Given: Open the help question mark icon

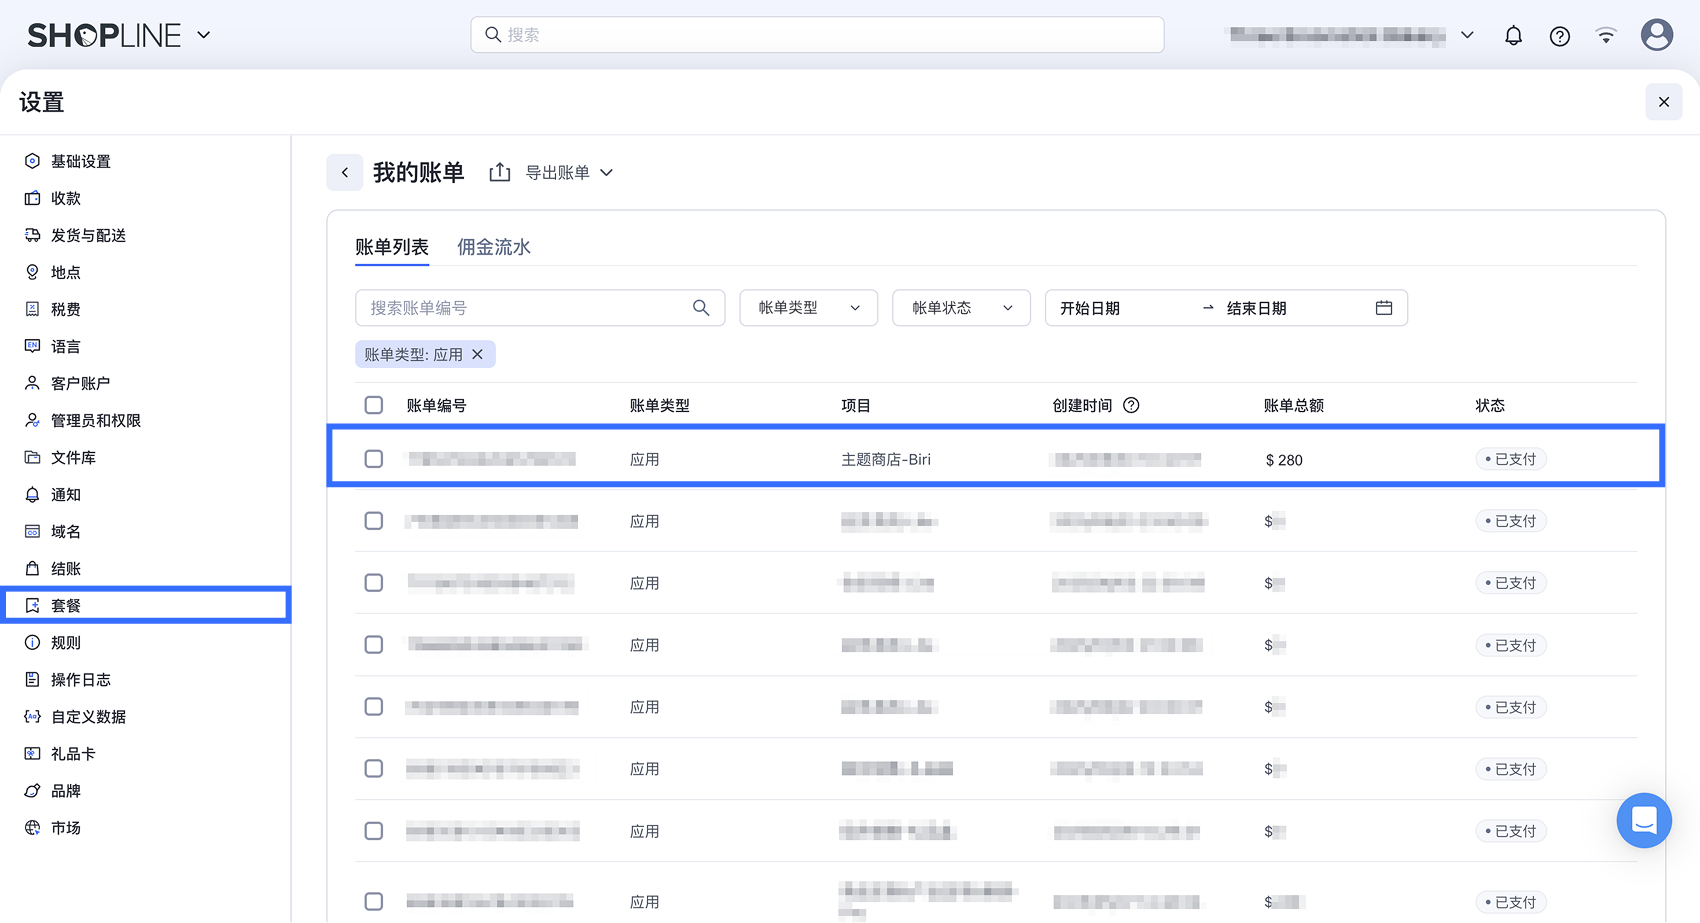Looking at the screenshot, I should (x=1559, y=36).
